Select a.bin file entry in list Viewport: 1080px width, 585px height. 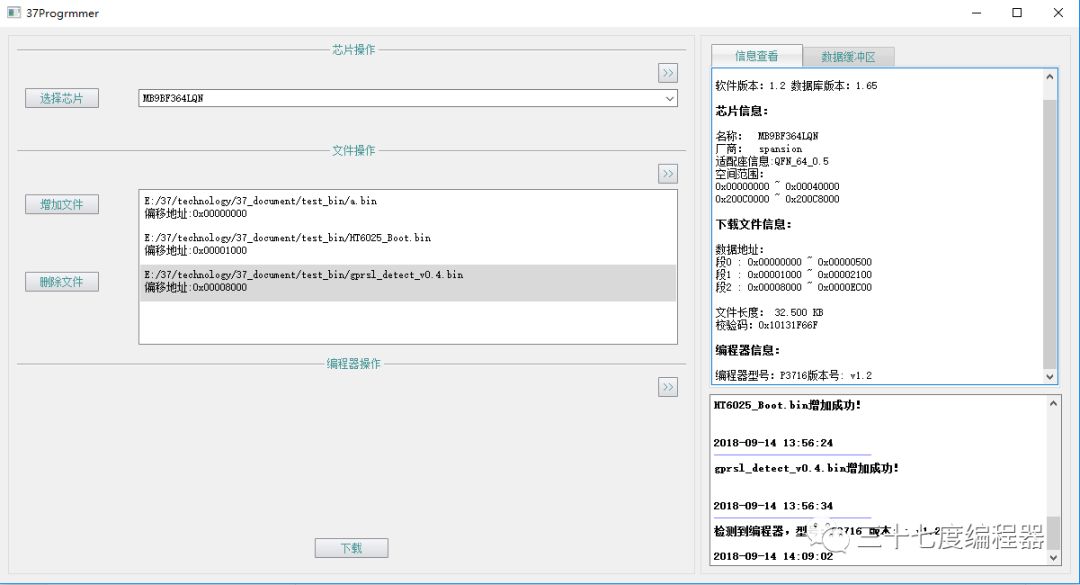[x=408, y=207]
